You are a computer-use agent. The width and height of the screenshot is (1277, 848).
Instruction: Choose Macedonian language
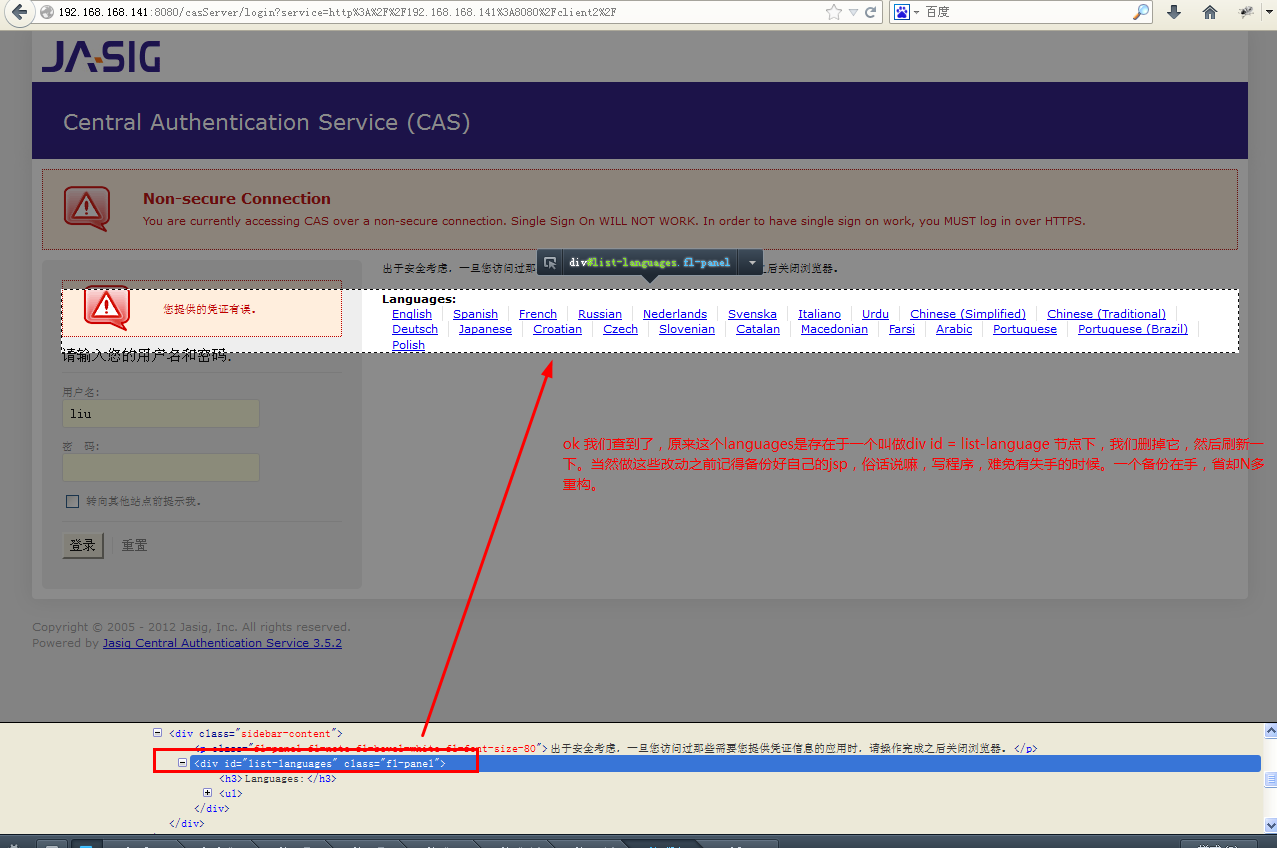[834, 329]
